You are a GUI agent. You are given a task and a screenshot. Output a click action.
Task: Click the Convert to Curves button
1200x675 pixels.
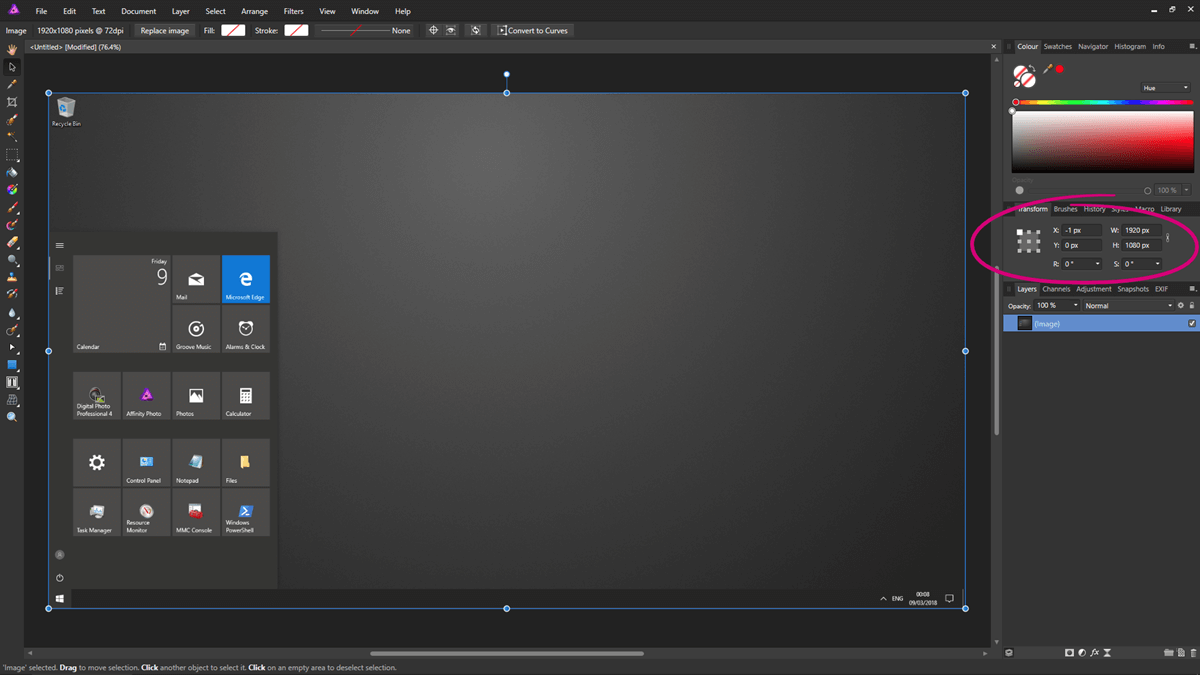click(x=533, y=30)
